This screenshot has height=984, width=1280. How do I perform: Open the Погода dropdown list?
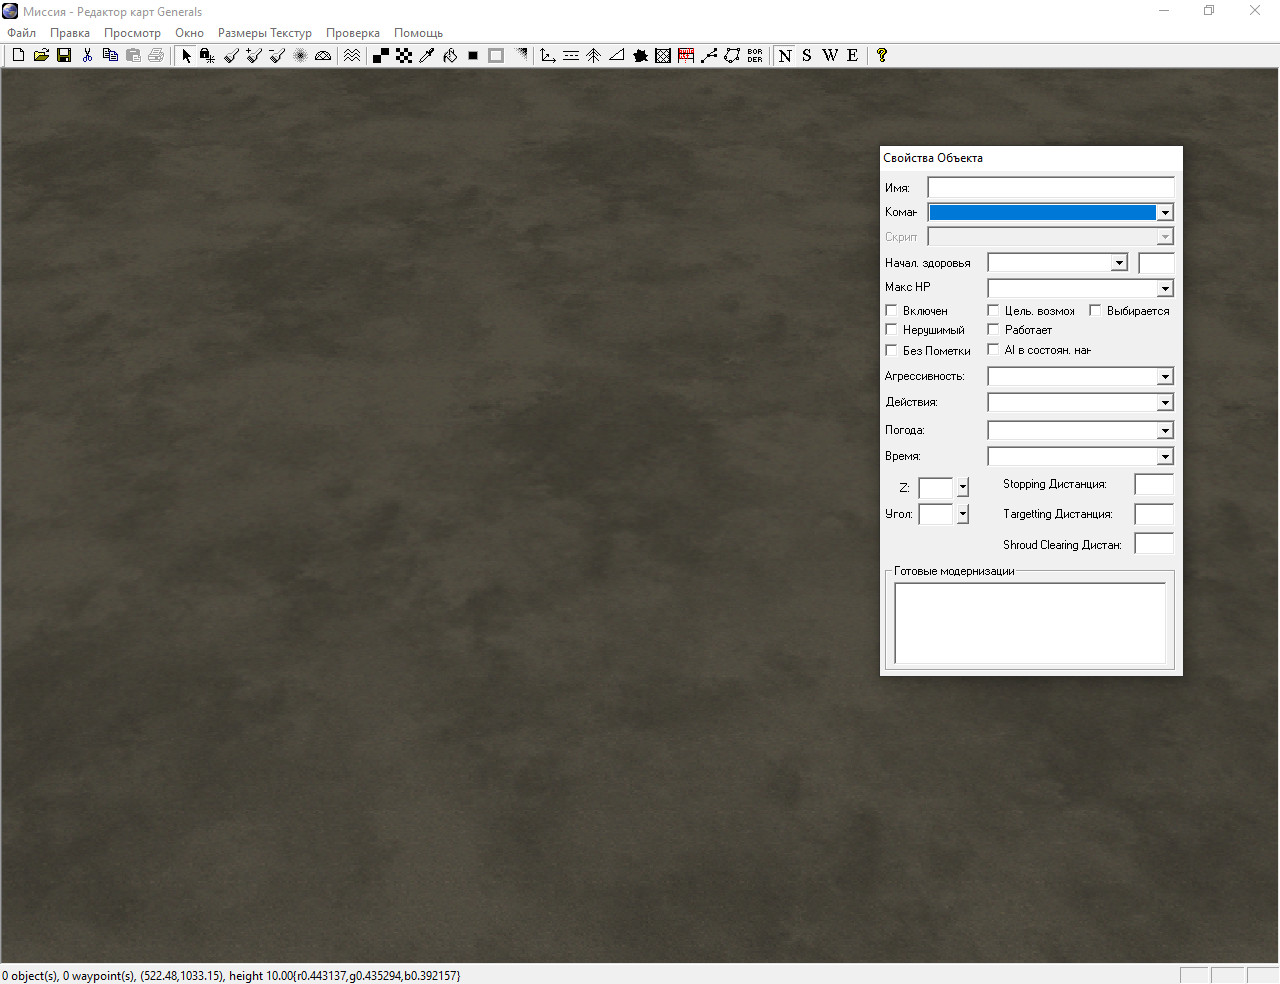(1165, 431)
